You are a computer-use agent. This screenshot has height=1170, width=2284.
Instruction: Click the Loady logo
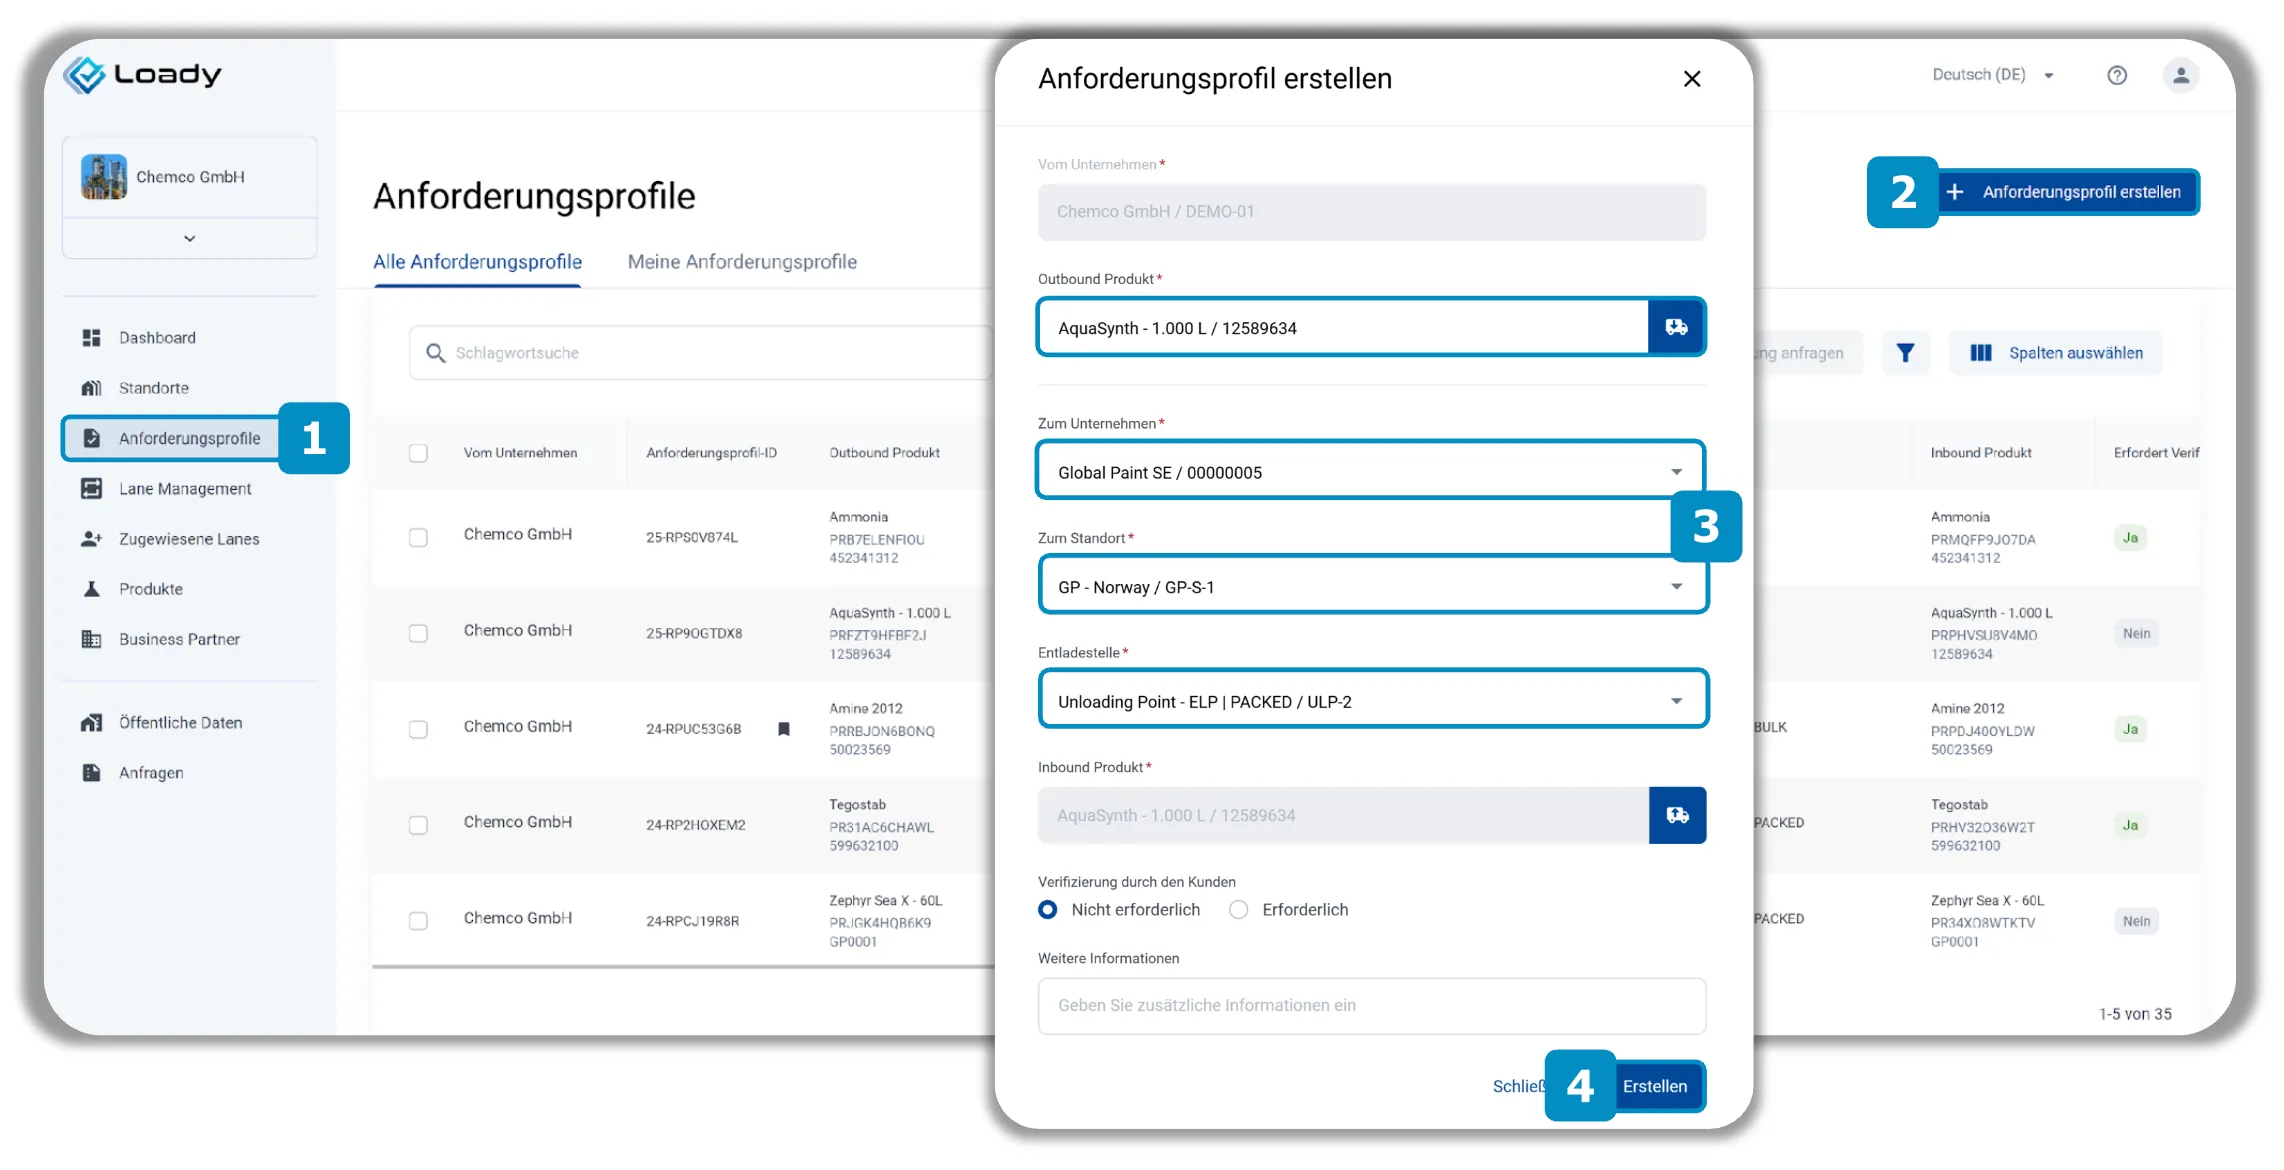(142, 75)
